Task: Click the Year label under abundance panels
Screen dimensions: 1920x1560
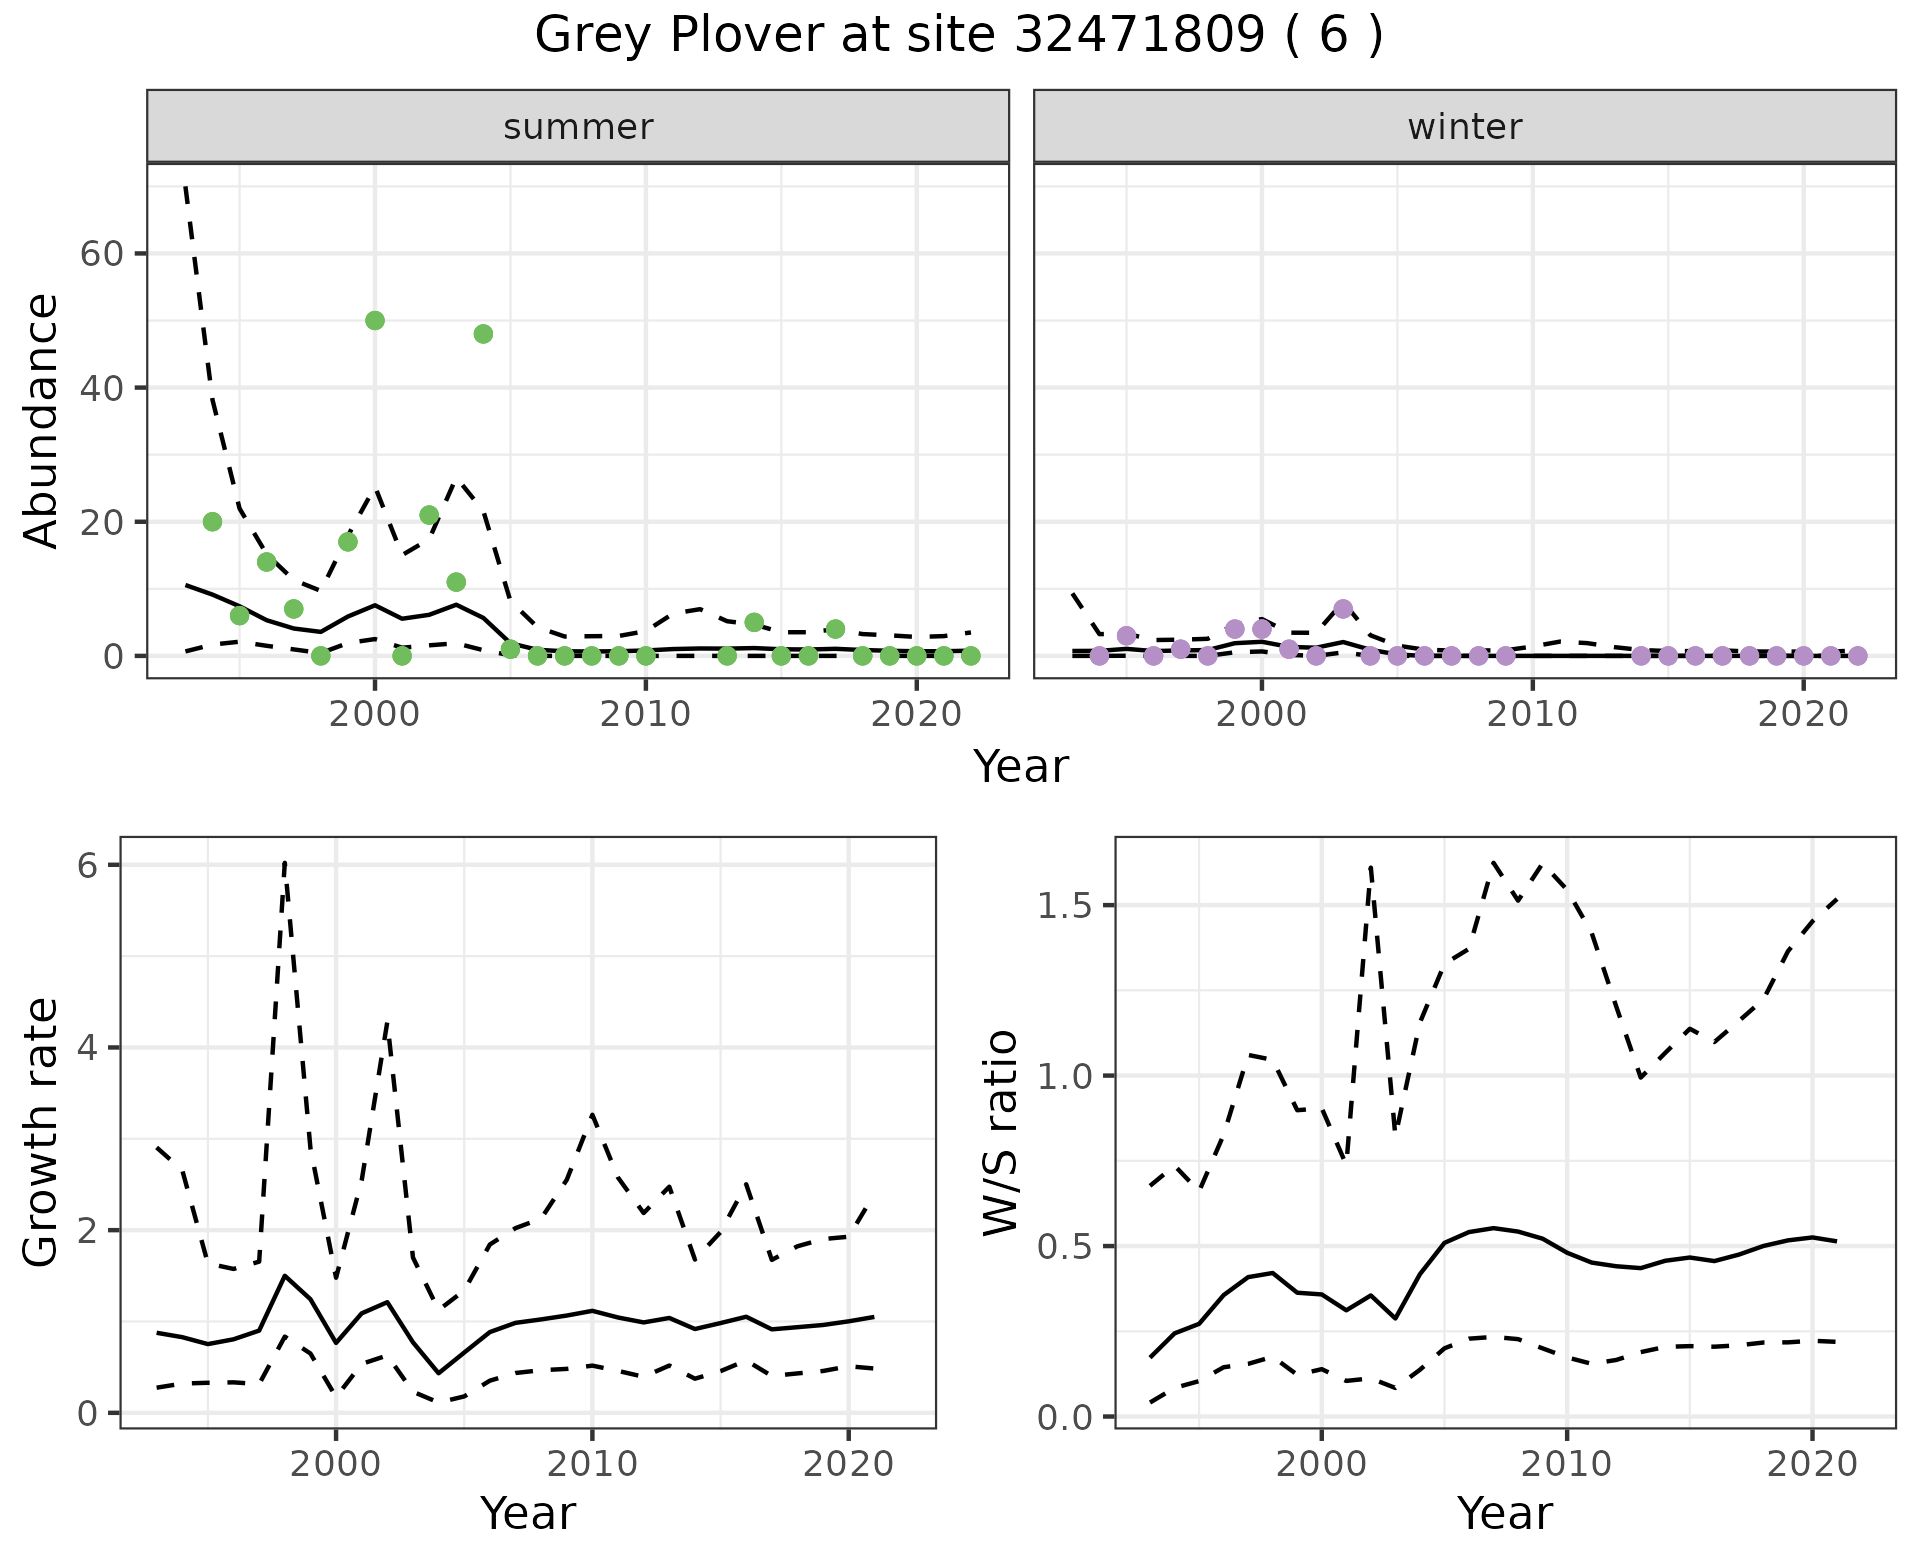Action: point(1021,767)
